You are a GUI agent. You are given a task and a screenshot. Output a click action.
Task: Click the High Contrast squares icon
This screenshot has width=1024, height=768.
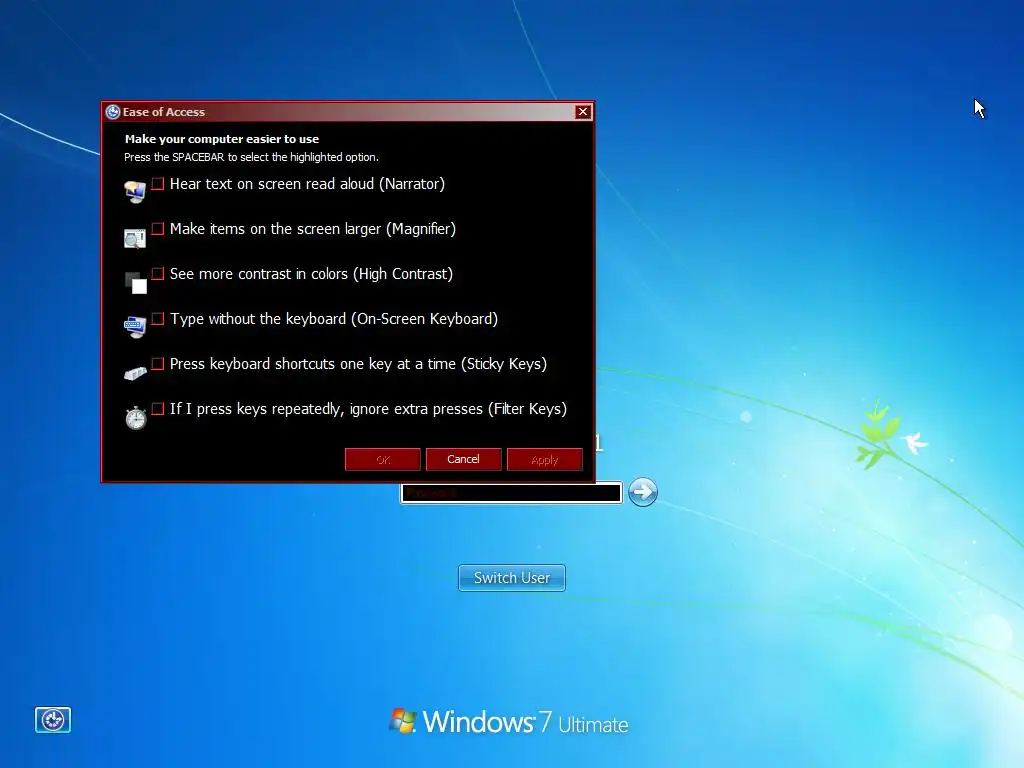[136, 283]
